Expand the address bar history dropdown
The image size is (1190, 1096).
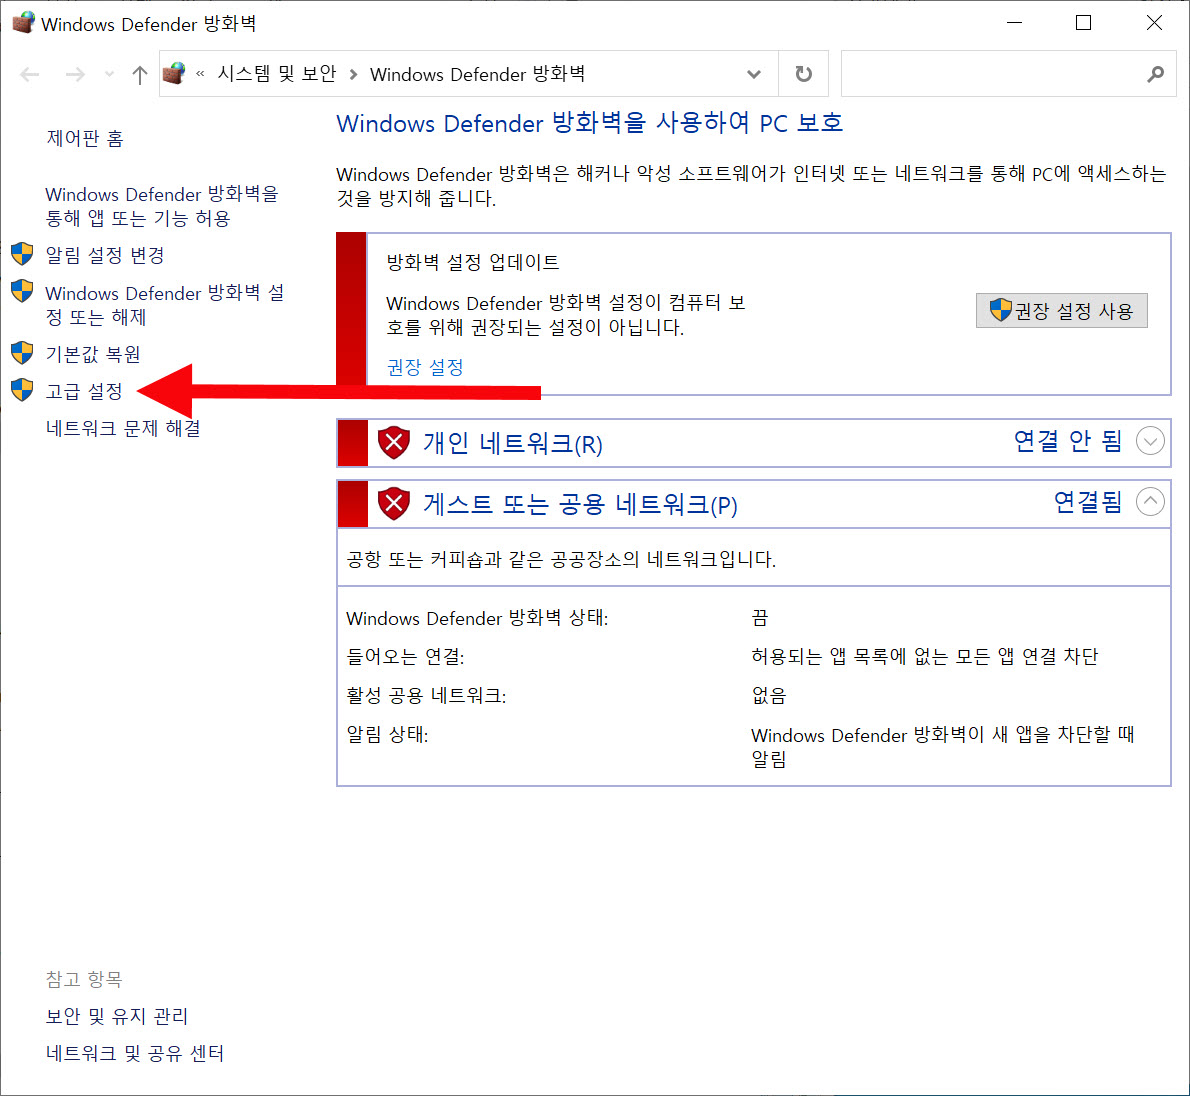coord(754,74)
